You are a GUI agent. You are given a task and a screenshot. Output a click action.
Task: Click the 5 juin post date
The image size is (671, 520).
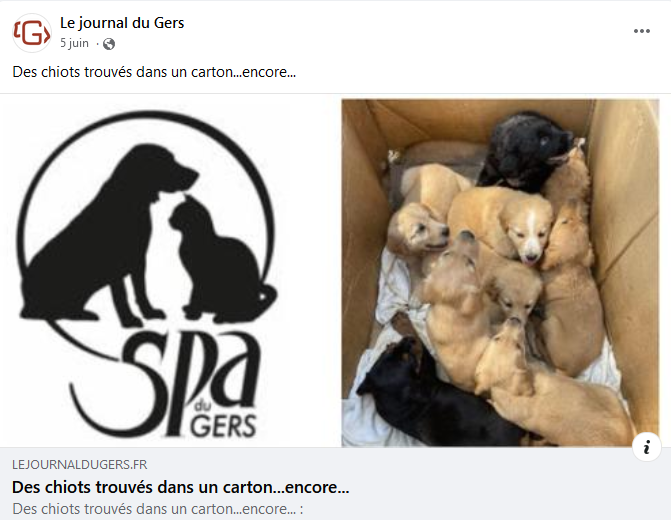point(74,43)
